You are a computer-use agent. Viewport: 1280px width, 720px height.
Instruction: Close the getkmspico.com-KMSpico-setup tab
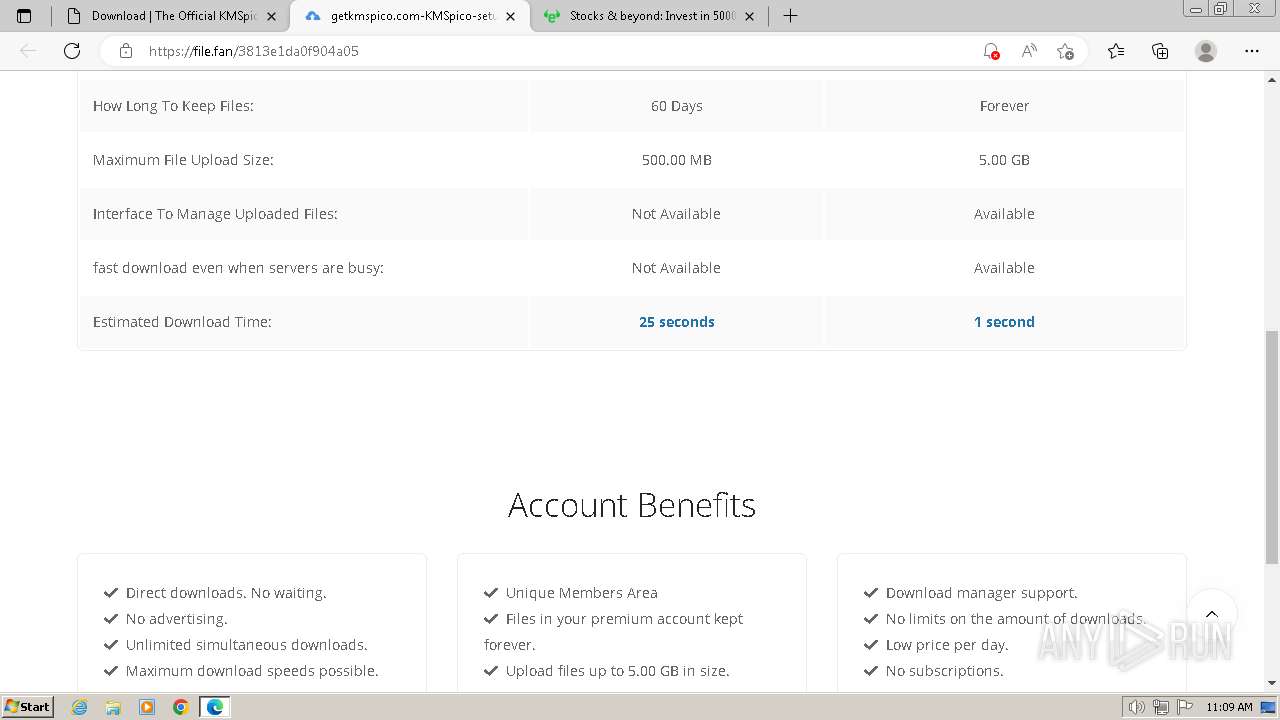pos(511,16)
